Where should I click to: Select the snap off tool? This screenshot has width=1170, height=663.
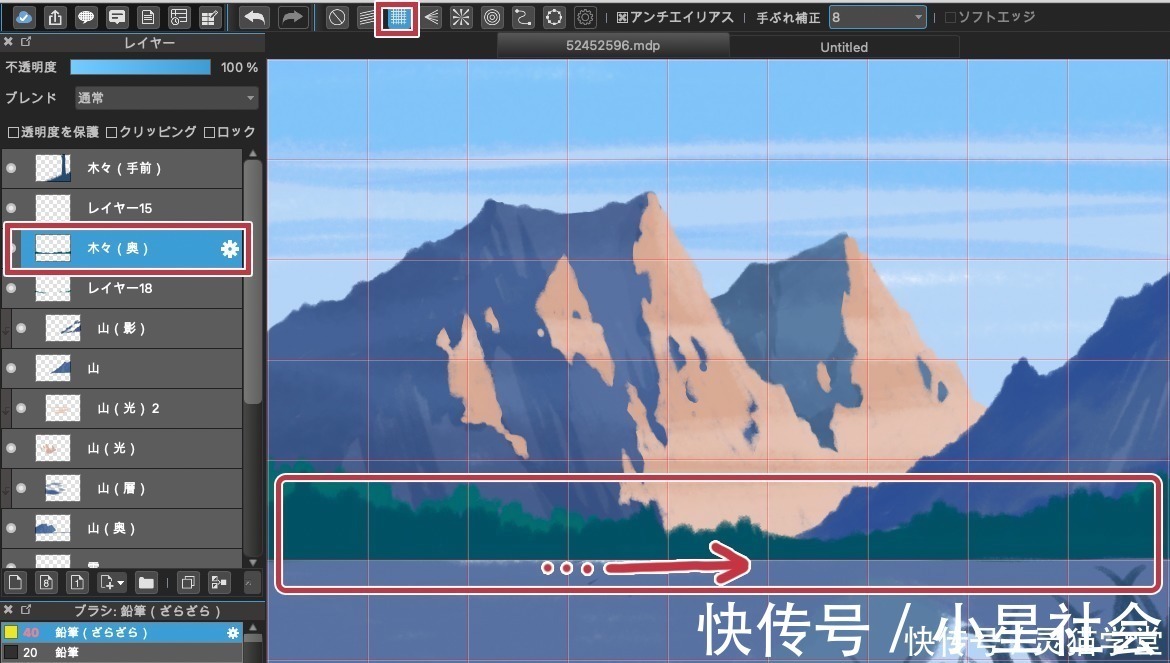point(336,17)
